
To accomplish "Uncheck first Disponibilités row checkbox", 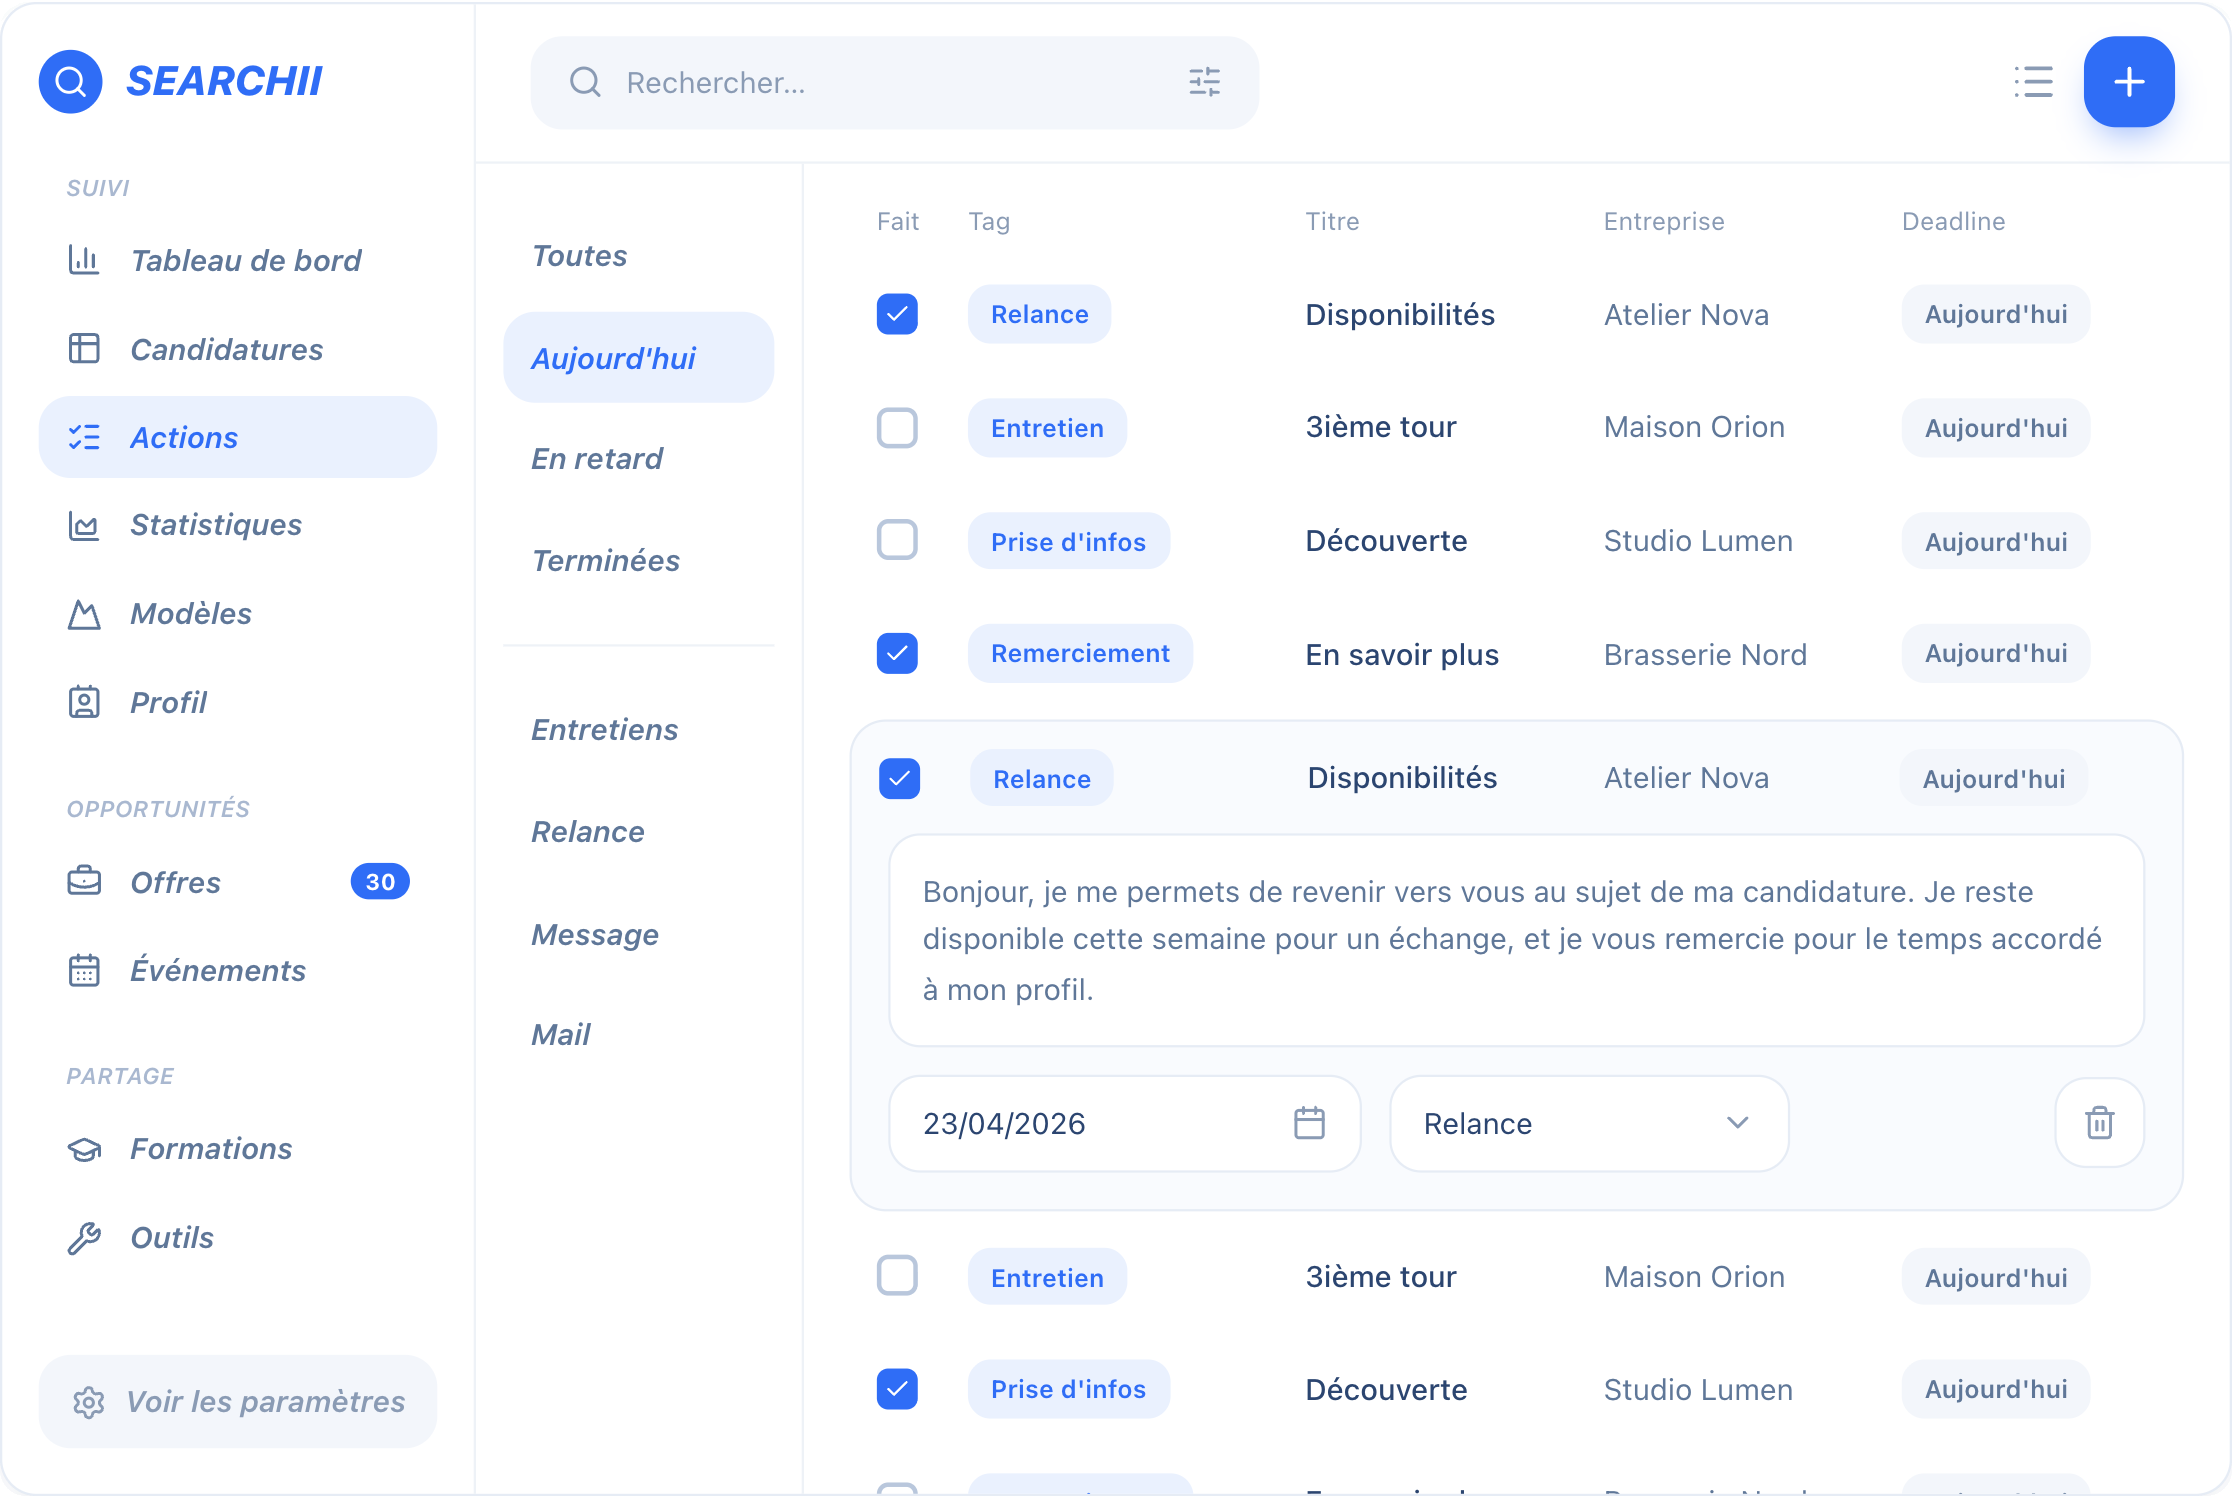I will pos(897,314).
